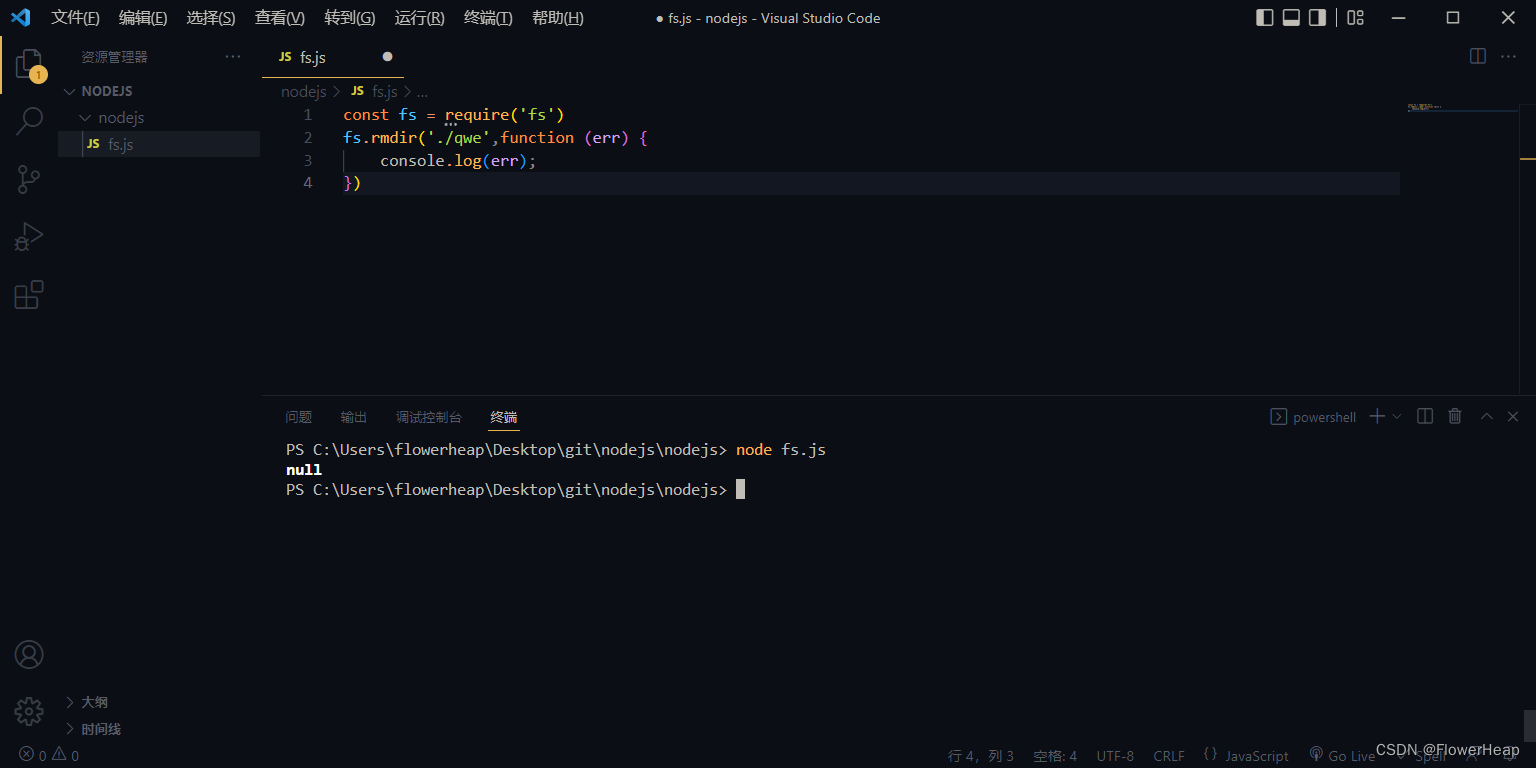Open Explorer panel More Actions ellipsis
The height and width of the screenshot is (768, 1536).
[233, 57]
